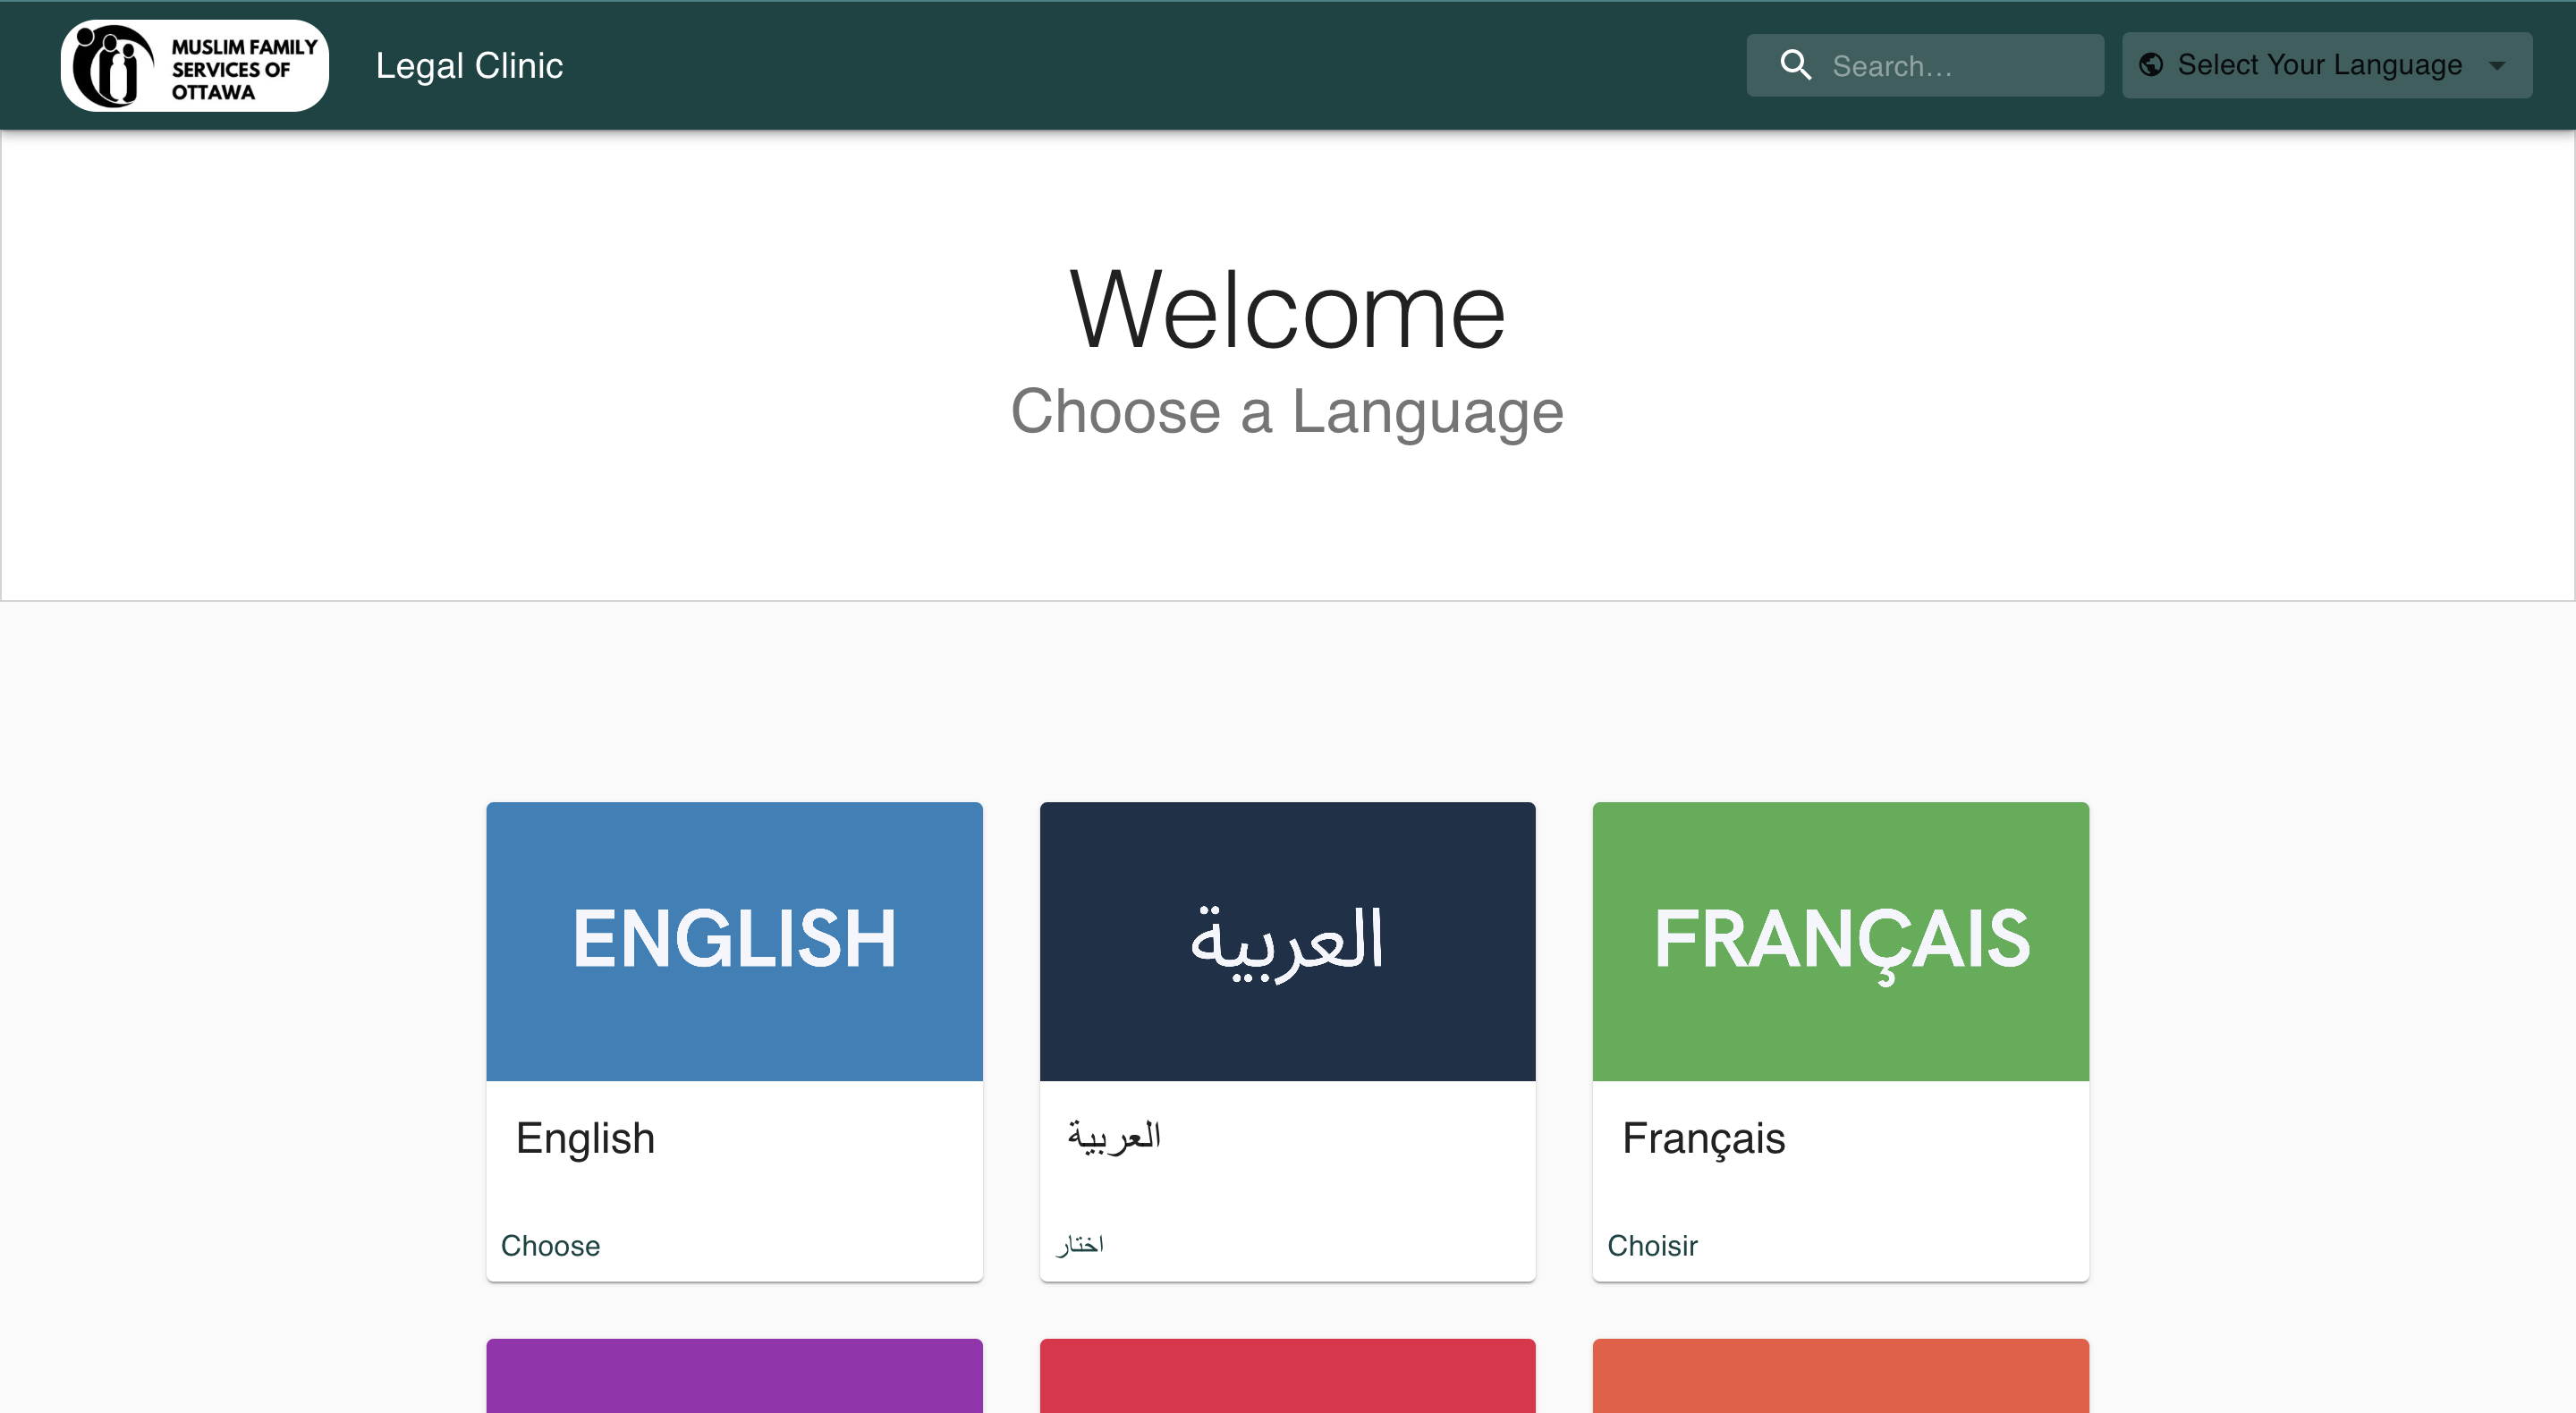Expand the Select Your Language dropdown arrow
This screenshot has width=2576, height=1413.
click(x=2497, y=66)
